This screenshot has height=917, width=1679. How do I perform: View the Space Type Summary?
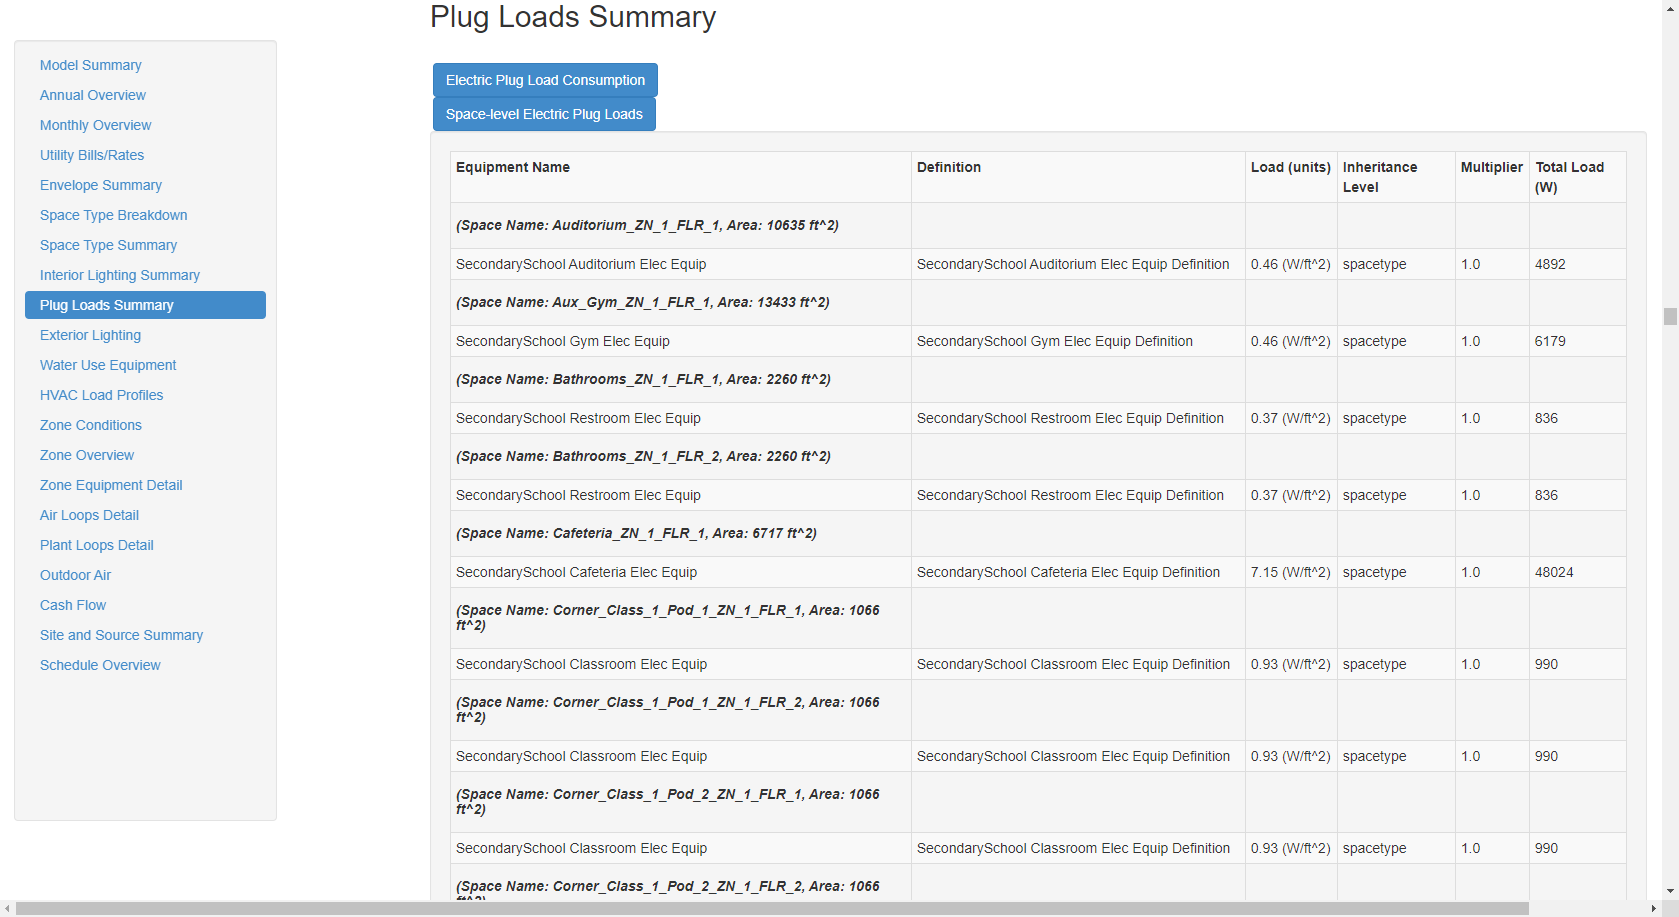[108, 245]
